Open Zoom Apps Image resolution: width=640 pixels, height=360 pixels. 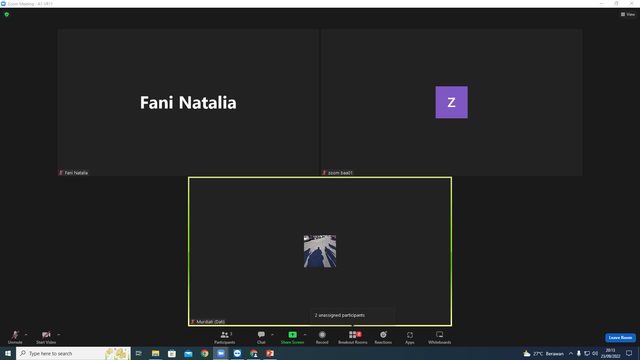click(x=410, y=337)
